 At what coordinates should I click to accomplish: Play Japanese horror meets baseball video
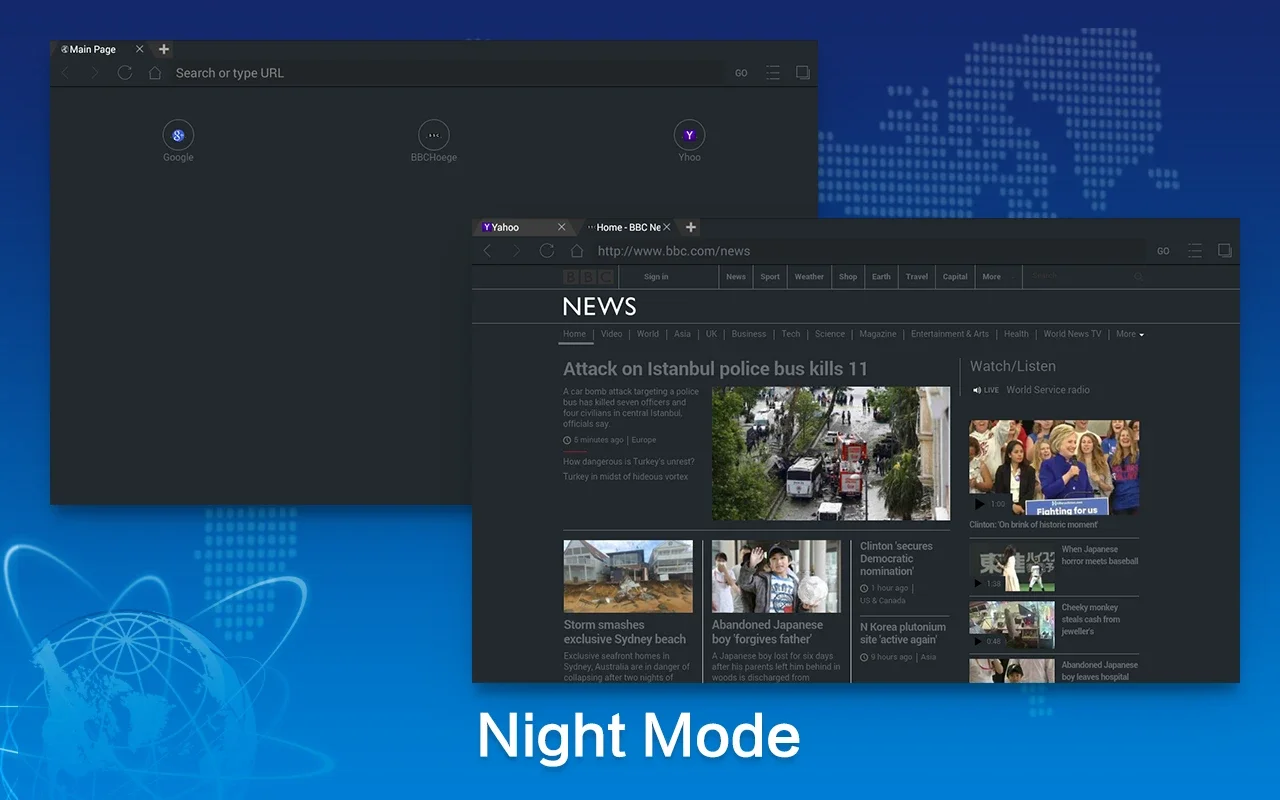pos(1012,566)
